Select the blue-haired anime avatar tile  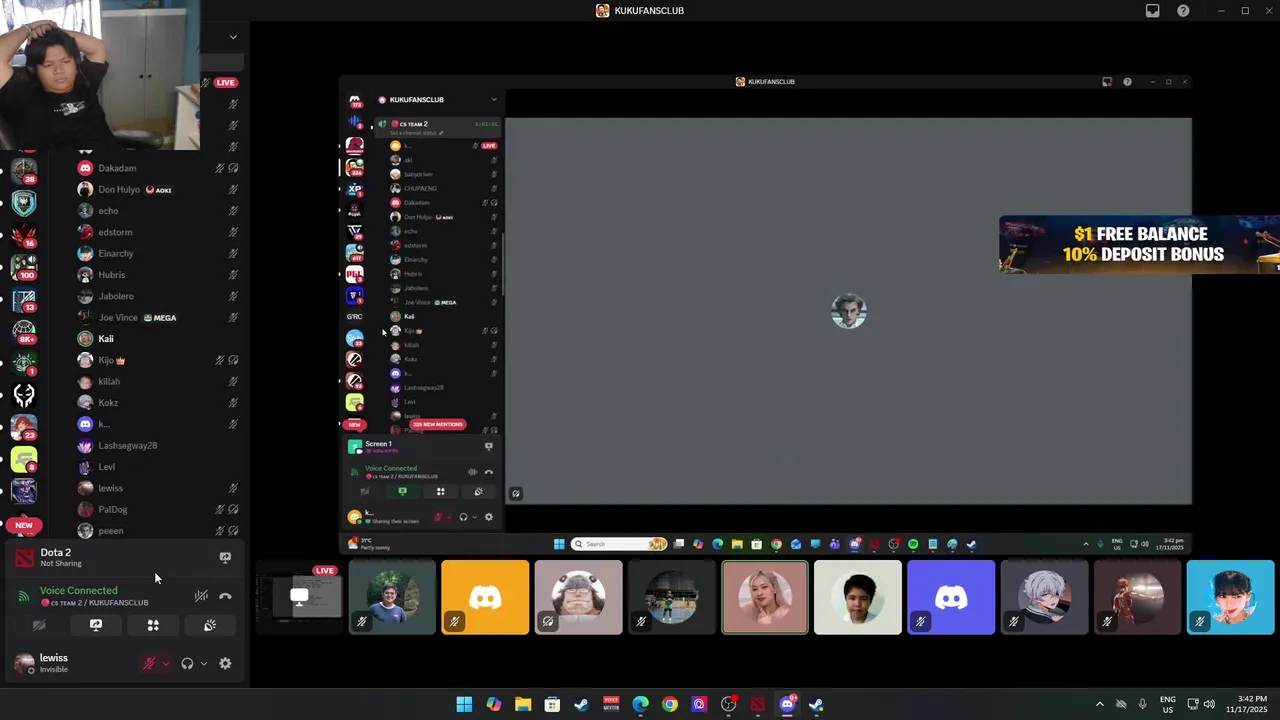click(1231, 597)
